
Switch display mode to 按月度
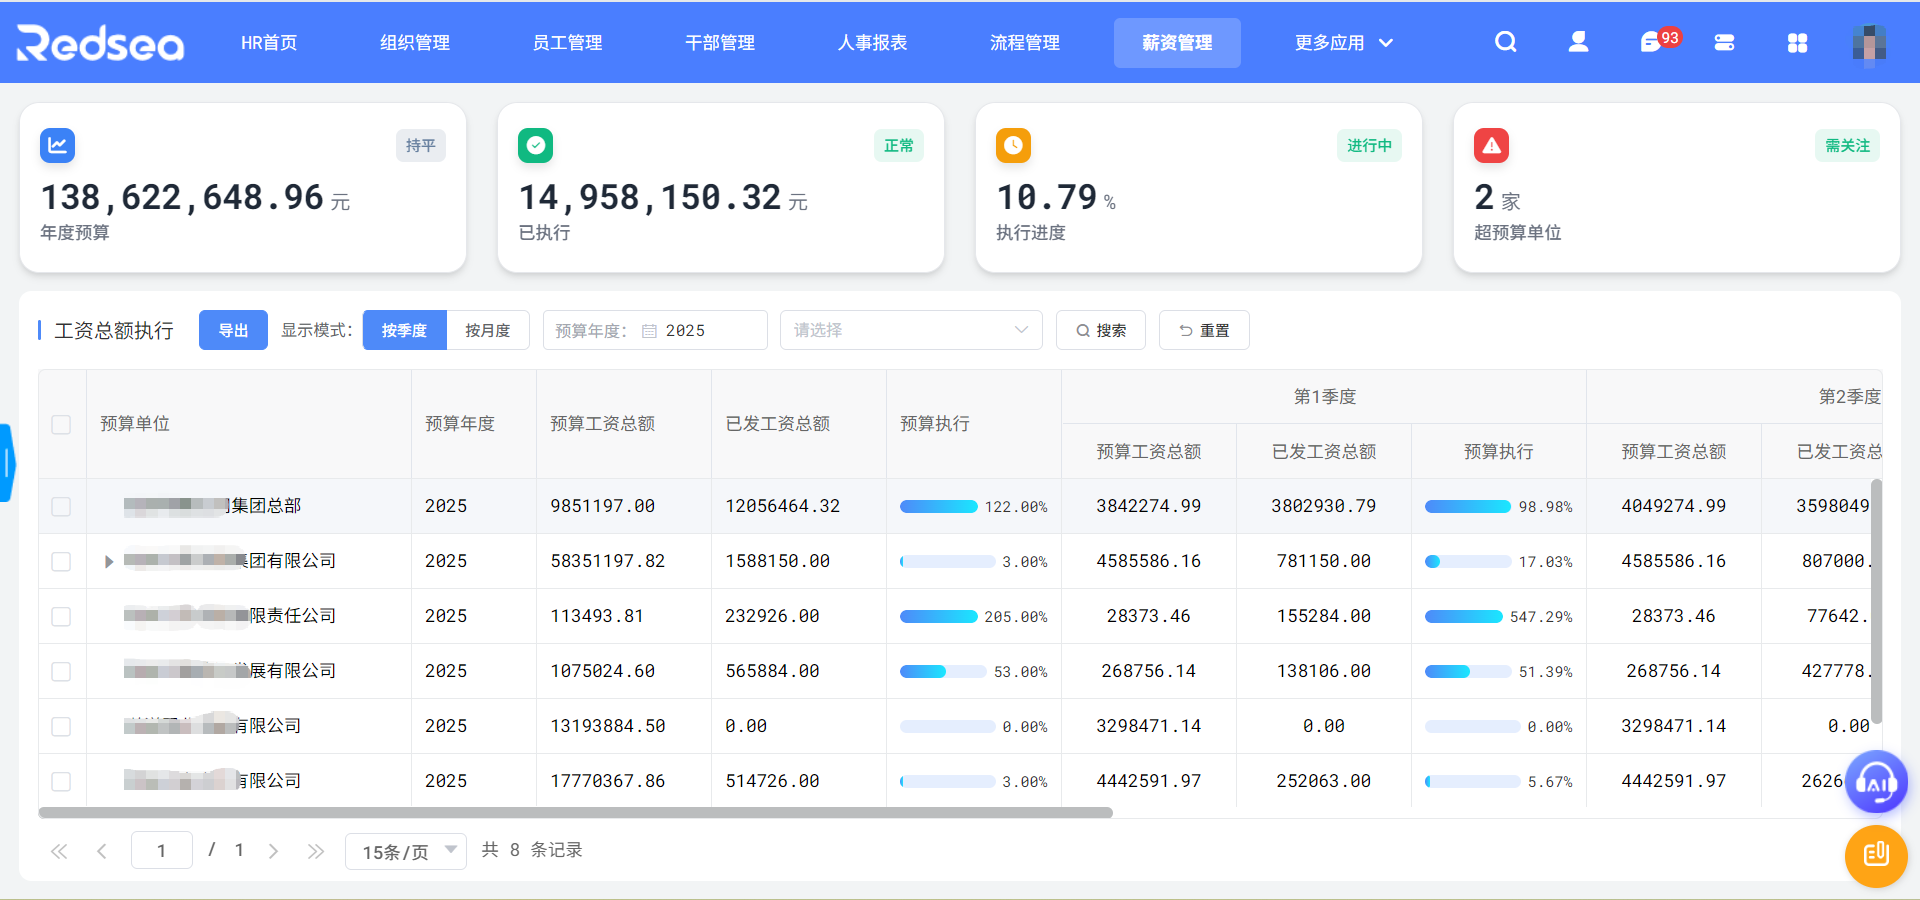pos(487,330)
